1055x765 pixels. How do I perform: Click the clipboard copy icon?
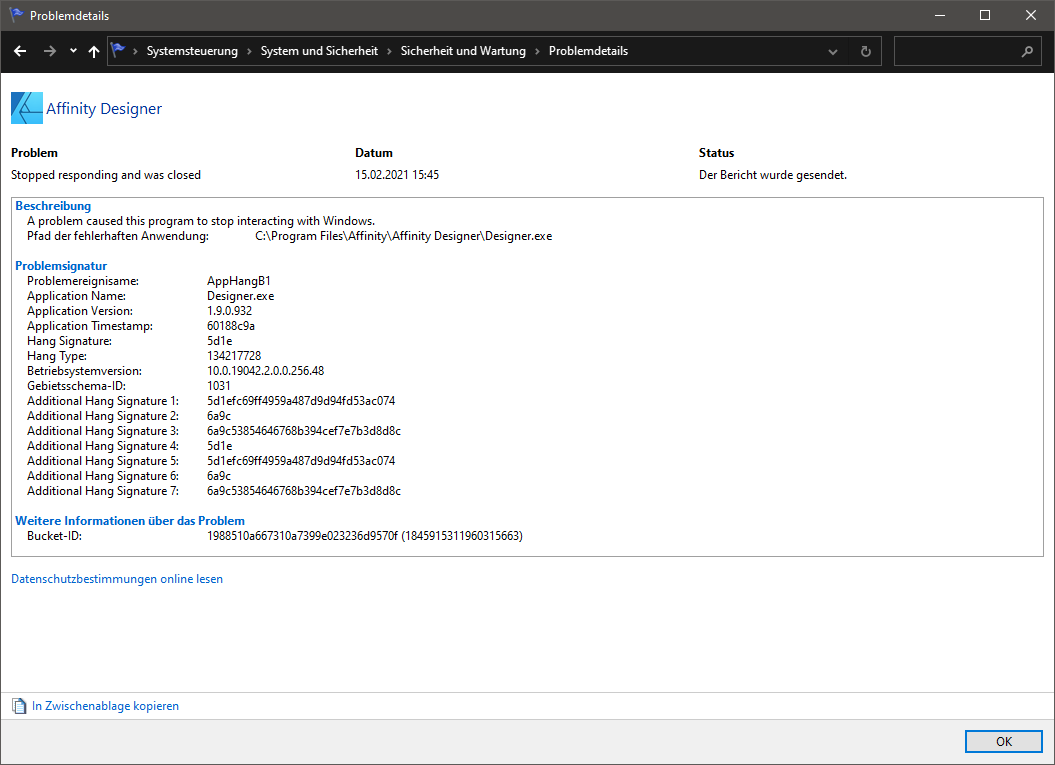tap(20, 706)
